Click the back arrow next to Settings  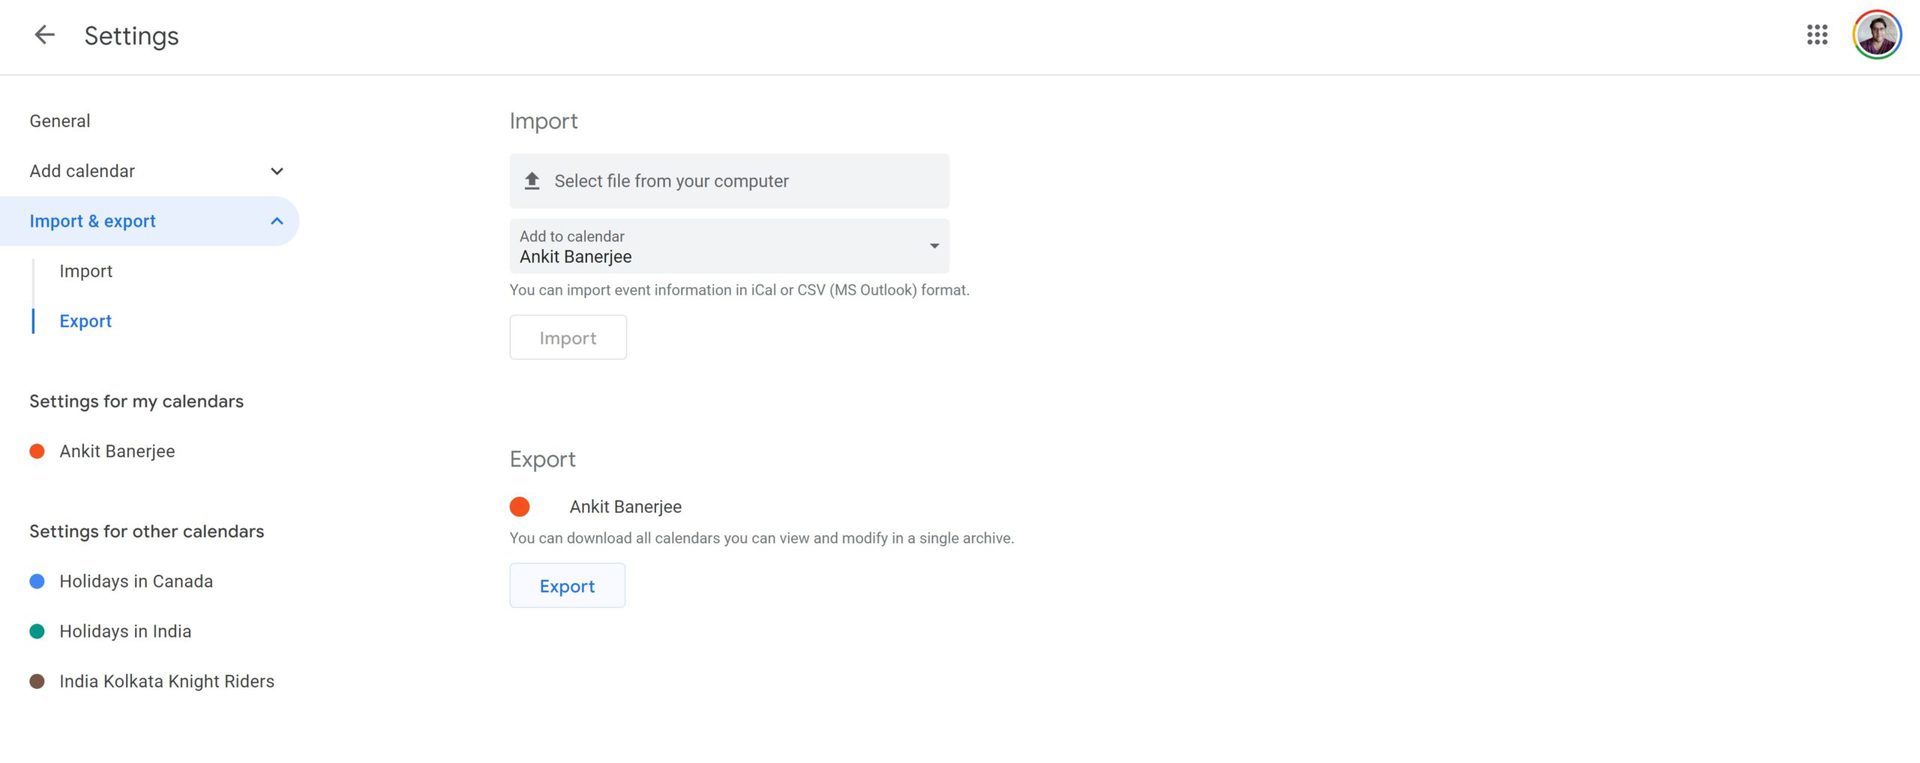tap(44, 36)
